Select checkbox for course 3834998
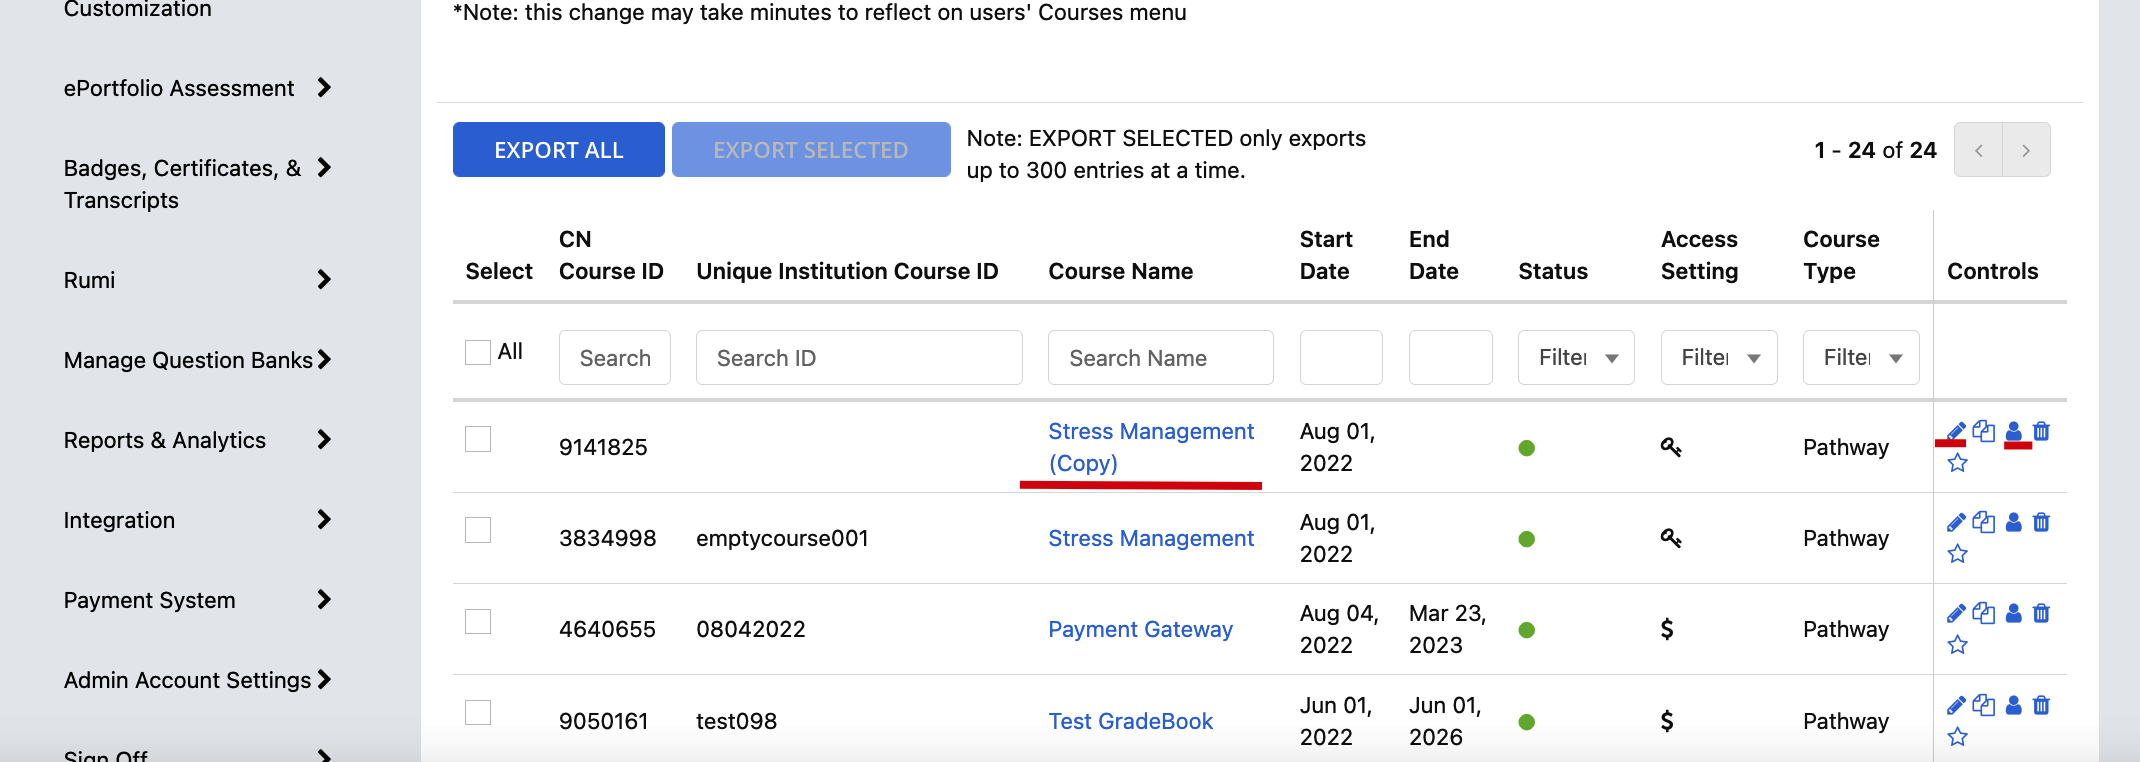The image size is (2140, 762). coord(478,530)
